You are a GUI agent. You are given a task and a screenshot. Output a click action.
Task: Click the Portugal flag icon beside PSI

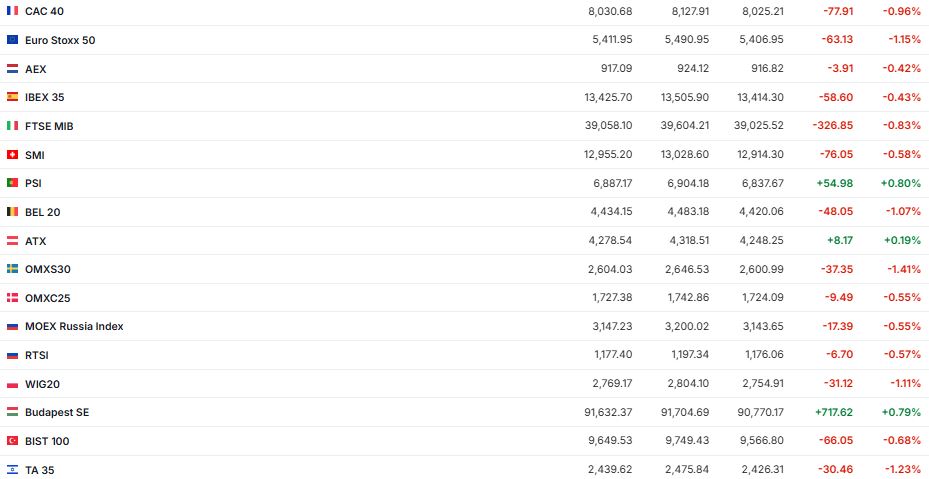(x=12, y=183)
